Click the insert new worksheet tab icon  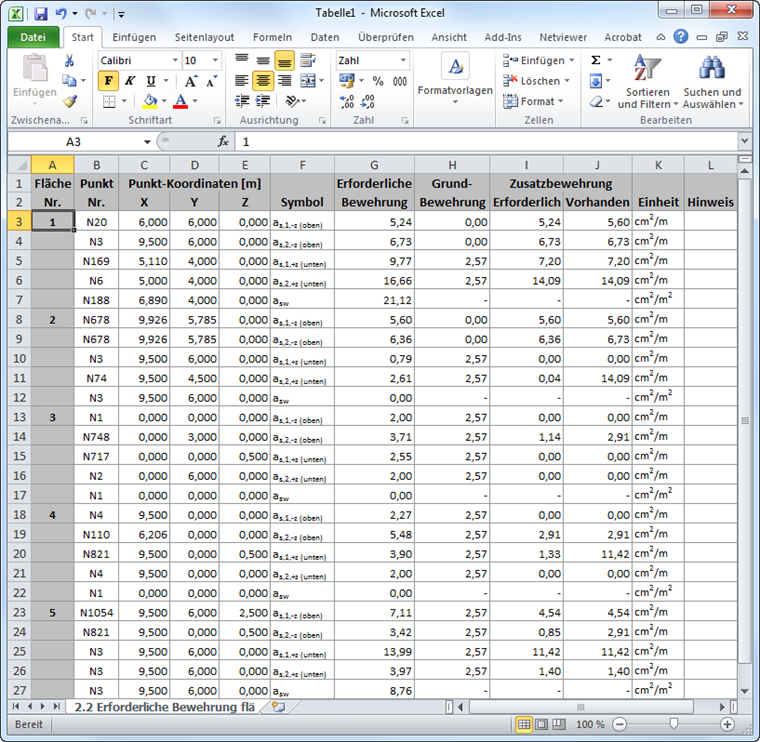[x=278, y=707]
